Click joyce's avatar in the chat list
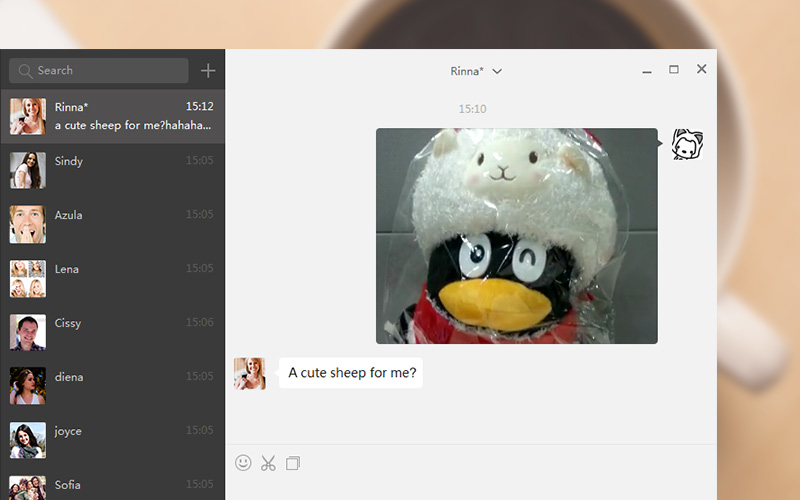 28,440
